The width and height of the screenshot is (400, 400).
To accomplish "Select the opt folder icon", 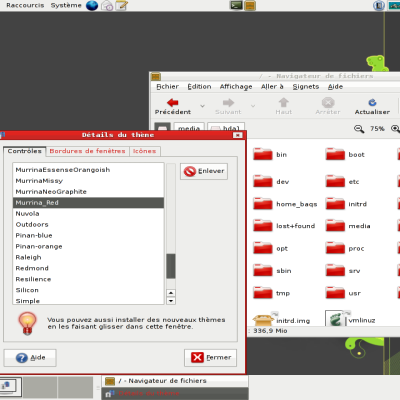I will 263,248.
